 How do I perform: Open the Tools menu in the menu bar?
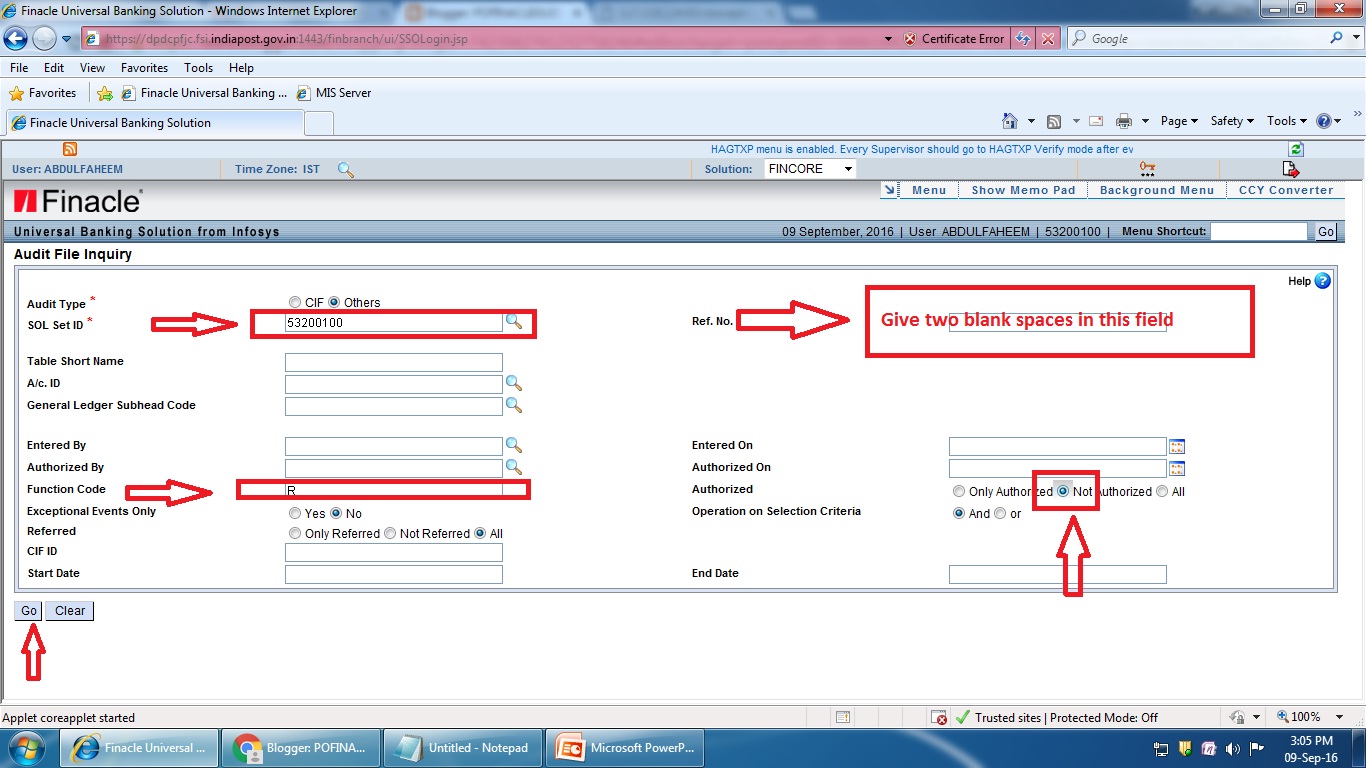pos(197,67)
